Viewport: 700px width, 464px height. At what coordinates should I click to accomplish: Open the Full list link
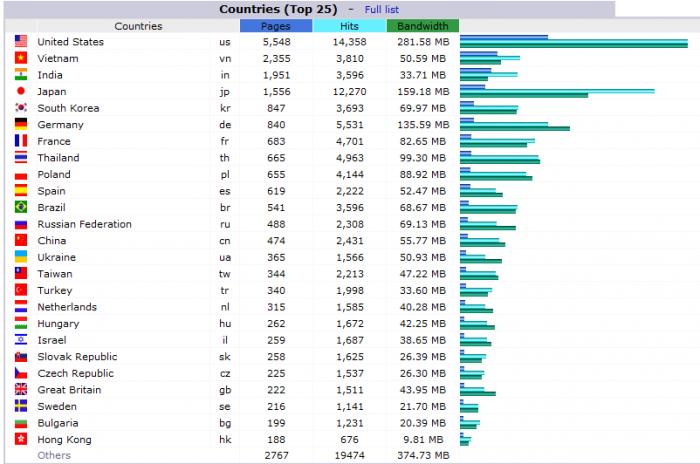pyautogui.click(x=382, y=9)
